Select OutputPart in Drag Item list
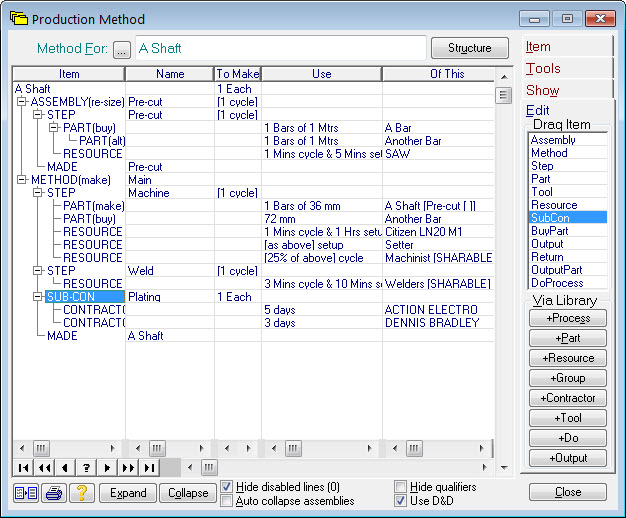Image resolution: width=626 pixels, height=518 pixels. pyautogui.click(x=567, y=270)
